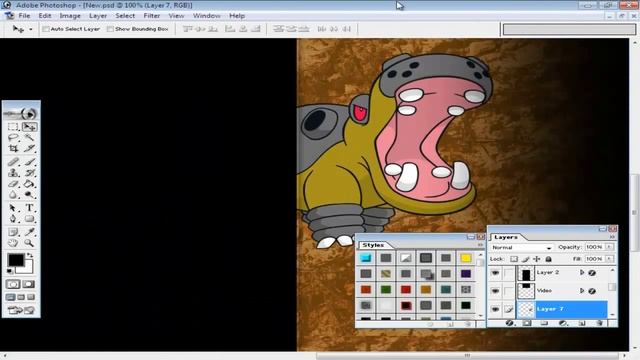Screen dimensions: 640x360
Task: Click the add layer style icon in Layers panel
Action: (509, 323)
